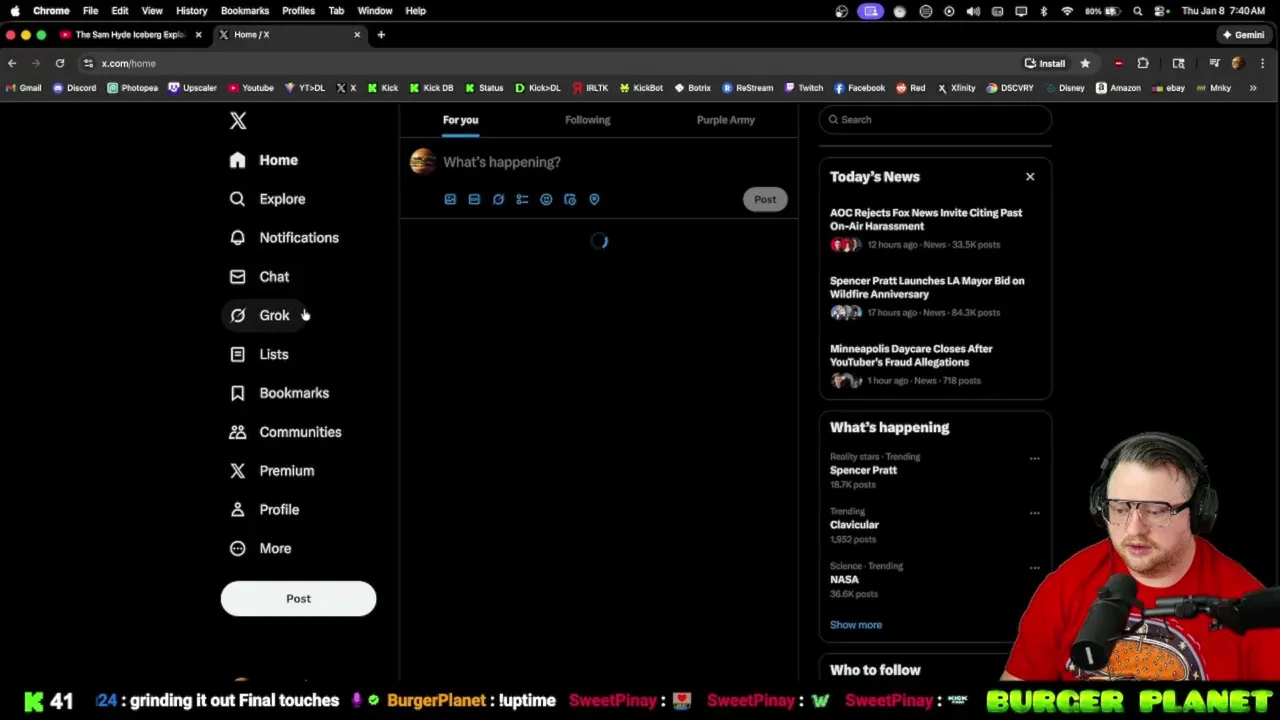The image size is (1280, 720).
Task: Go back with Chrome's back arrow
Action: tap(12, 63)
